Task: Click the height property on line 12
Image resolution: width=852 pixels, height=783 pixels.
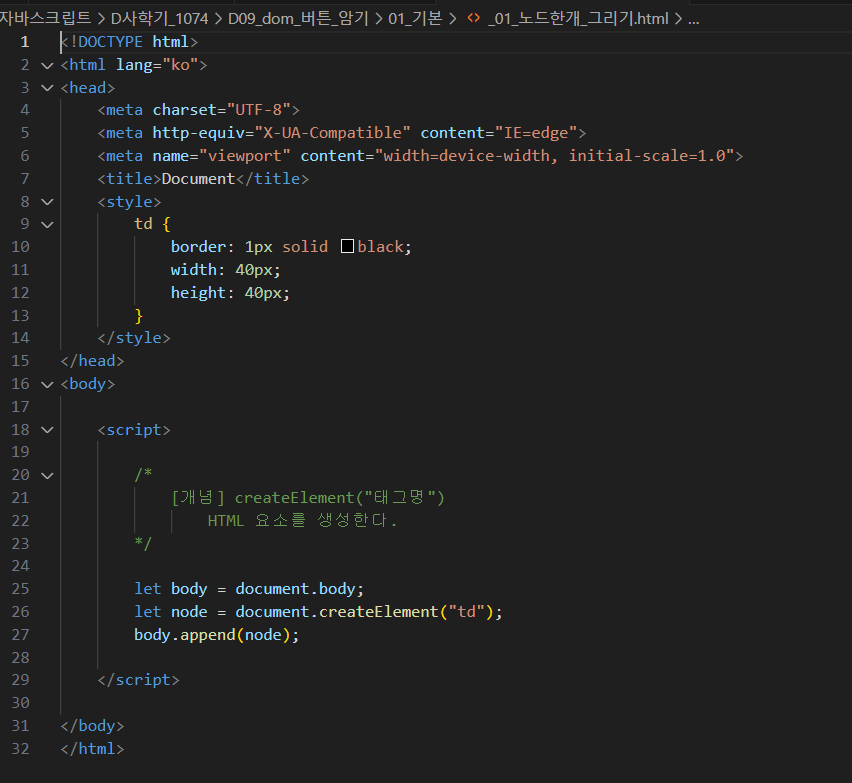Action: coord(198,293)
